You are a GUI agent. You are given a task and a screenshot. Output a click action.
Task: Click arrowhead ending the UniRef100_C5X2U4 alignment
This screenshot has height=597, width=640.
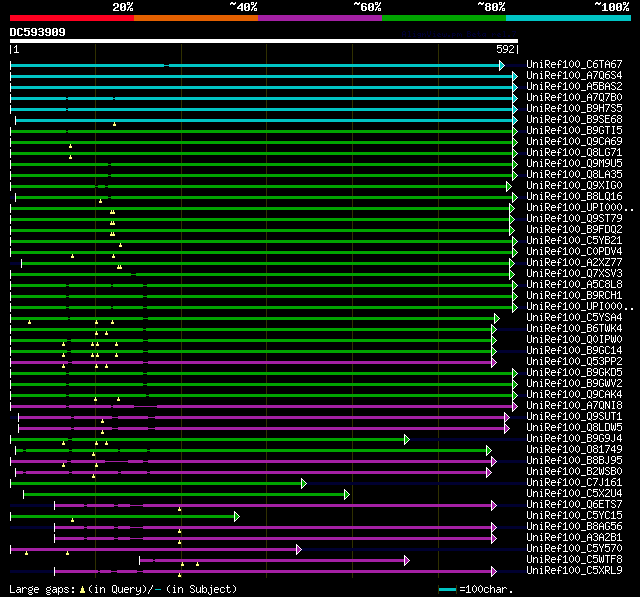(347, 495)
